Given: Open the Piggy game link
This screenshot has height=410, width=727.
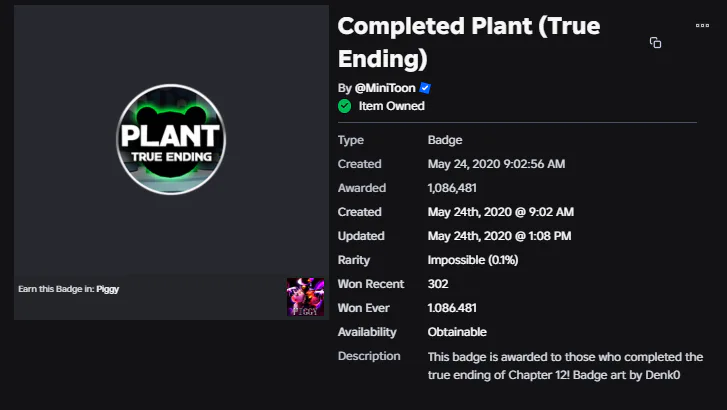Looking at the screenshot, I should click(x=109, y=289).
